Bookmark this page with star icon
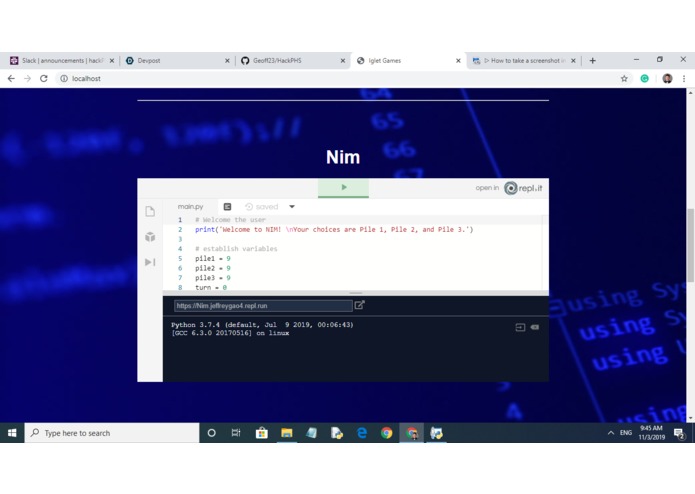Image resolution: width=695 pixels, height=494 pixels. tap(624, 78)
